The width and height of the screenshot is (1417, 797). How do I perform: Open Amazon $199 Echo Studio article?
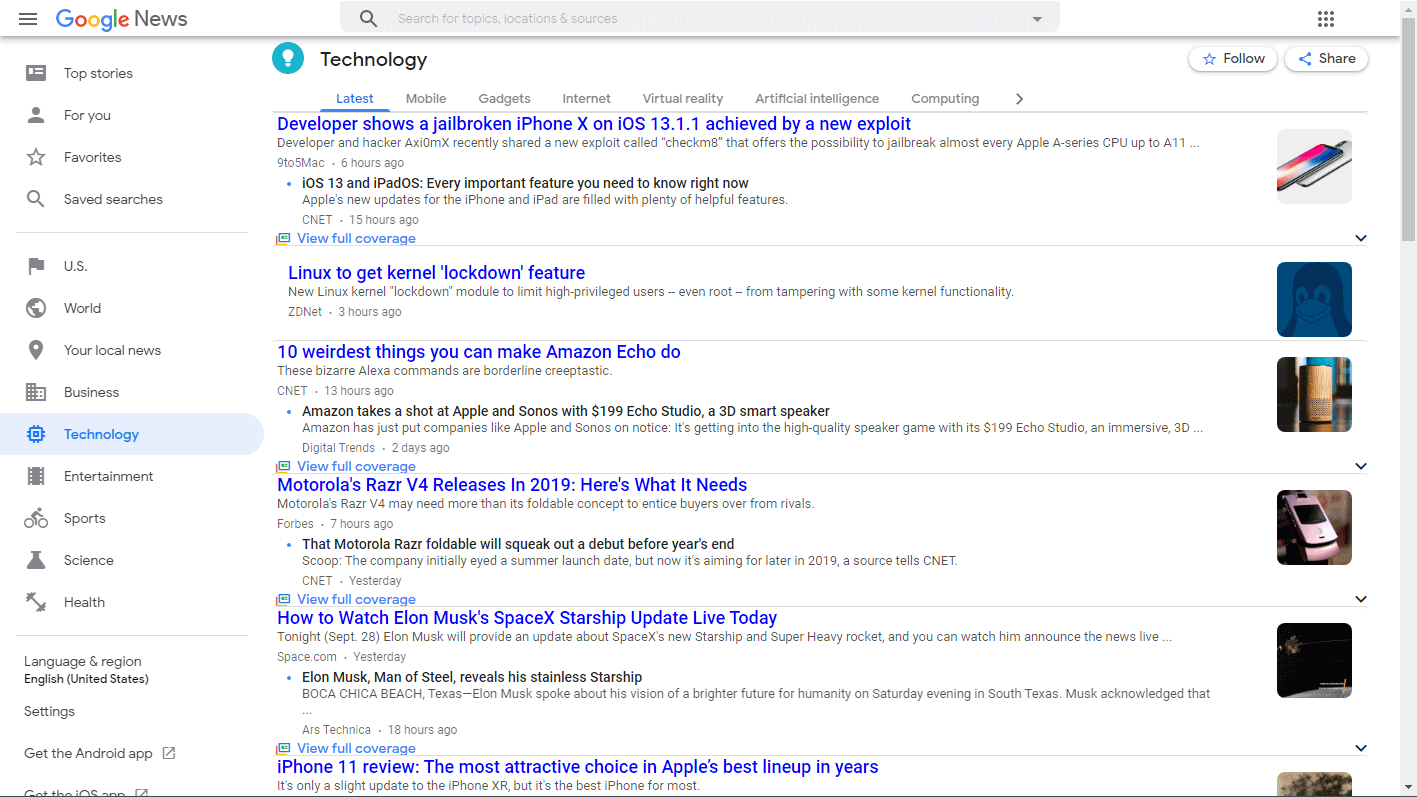(566, 411)
